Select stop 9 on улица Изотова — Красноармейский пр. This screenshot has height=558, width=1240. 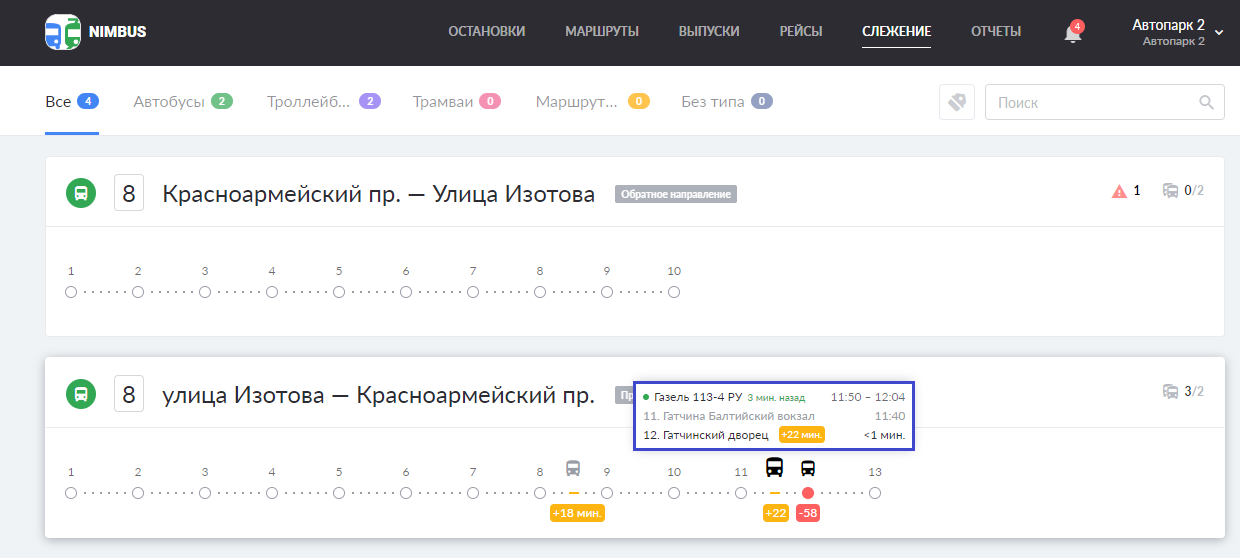coord(607,493)
